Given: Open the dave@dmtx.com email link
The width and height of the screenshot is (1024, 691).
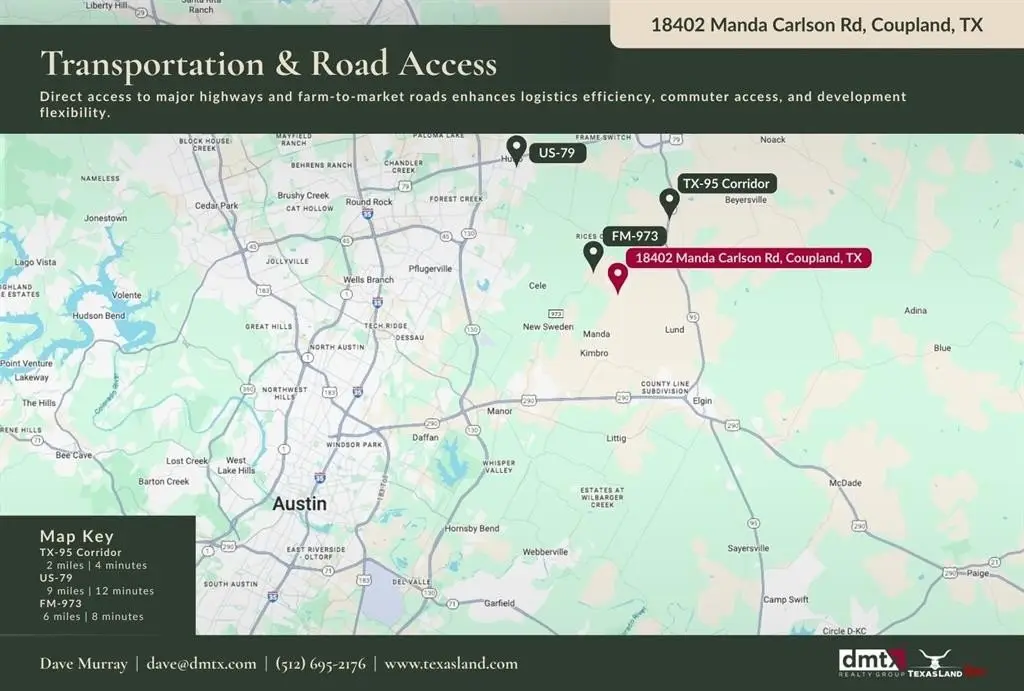Looking at the screenshot, I should click(201, 664).
